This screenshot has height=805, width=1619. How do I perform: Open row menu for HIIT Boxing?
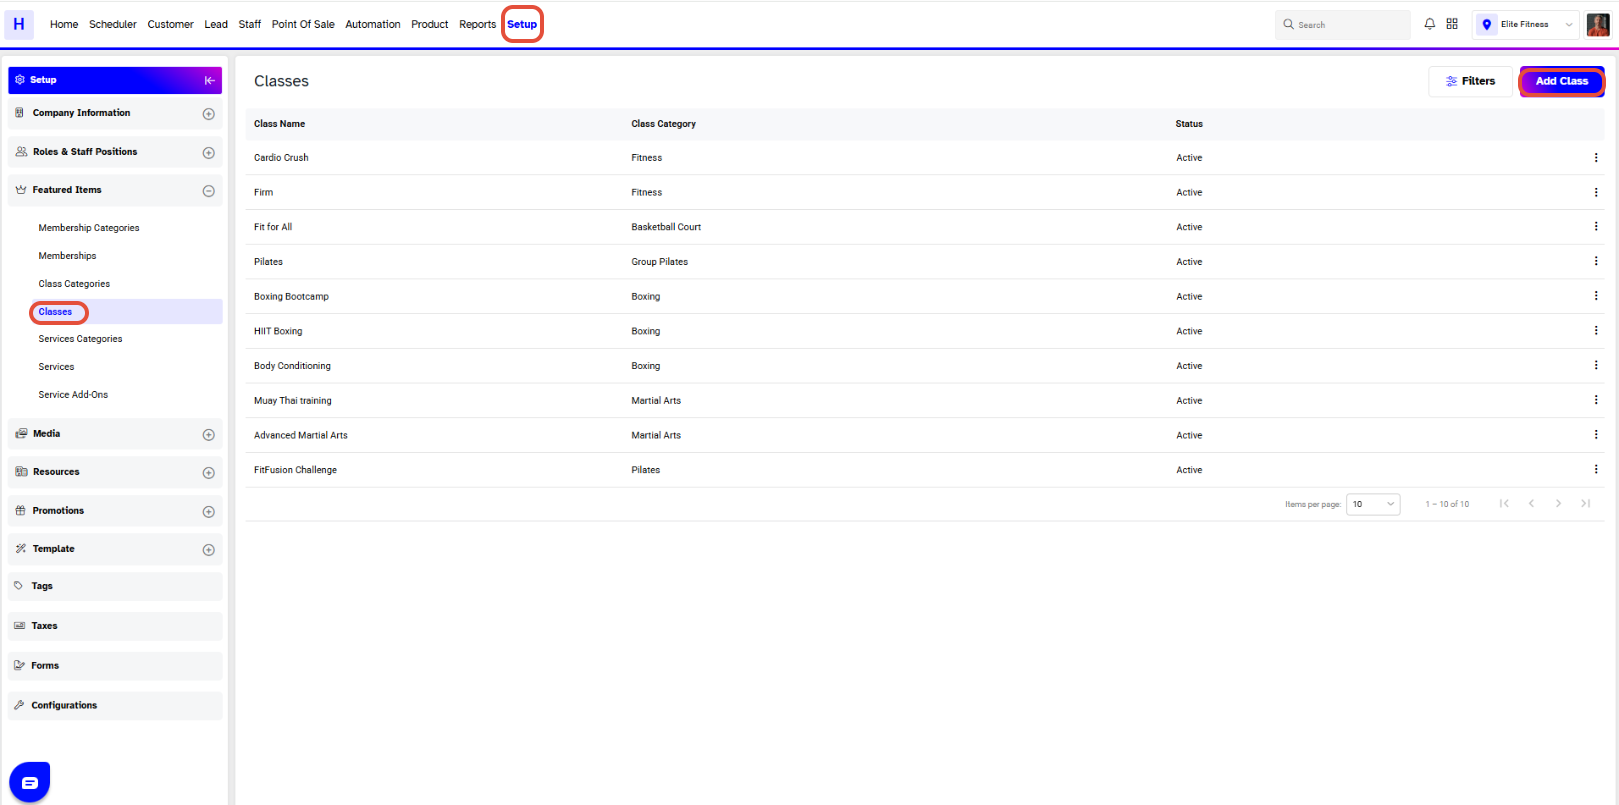point(1596,330)
